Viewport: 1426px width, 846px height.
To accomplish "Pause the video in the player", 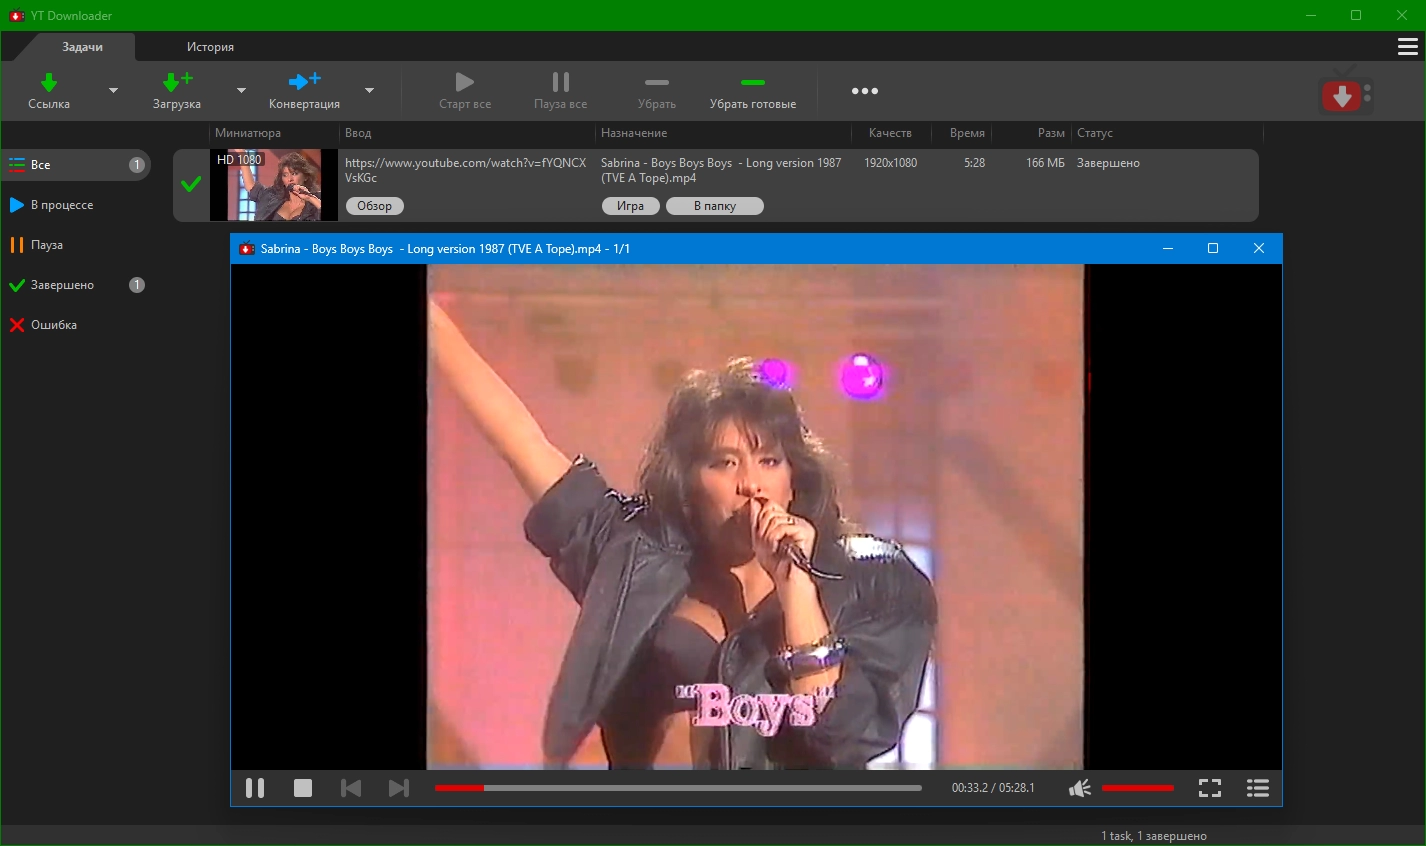I will click(x=255, y=788).
